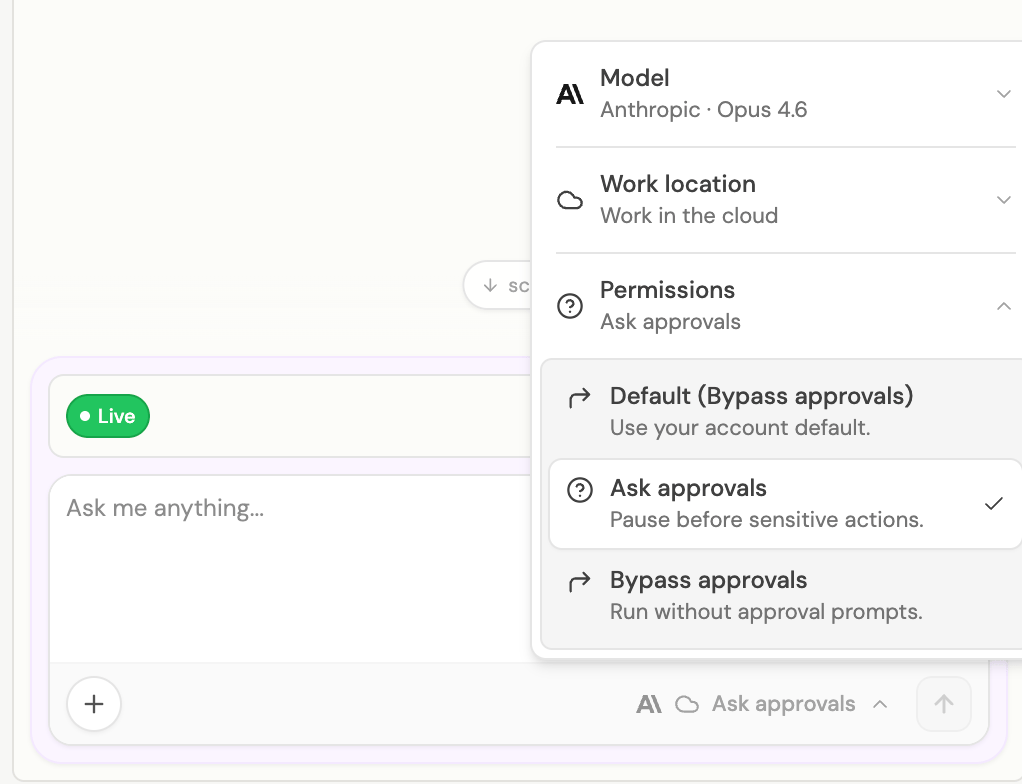Click the green Live badge
This screenshot has height=784, width=1022.
pos(108,416)
